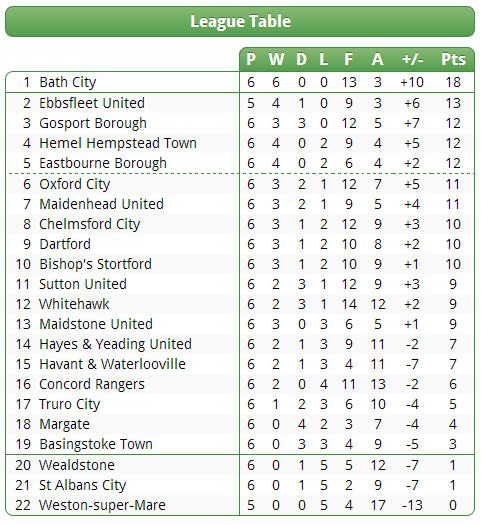Open Ebbsfleet United team name
This screenshot has width=481, height=525.
click(92, 103)
